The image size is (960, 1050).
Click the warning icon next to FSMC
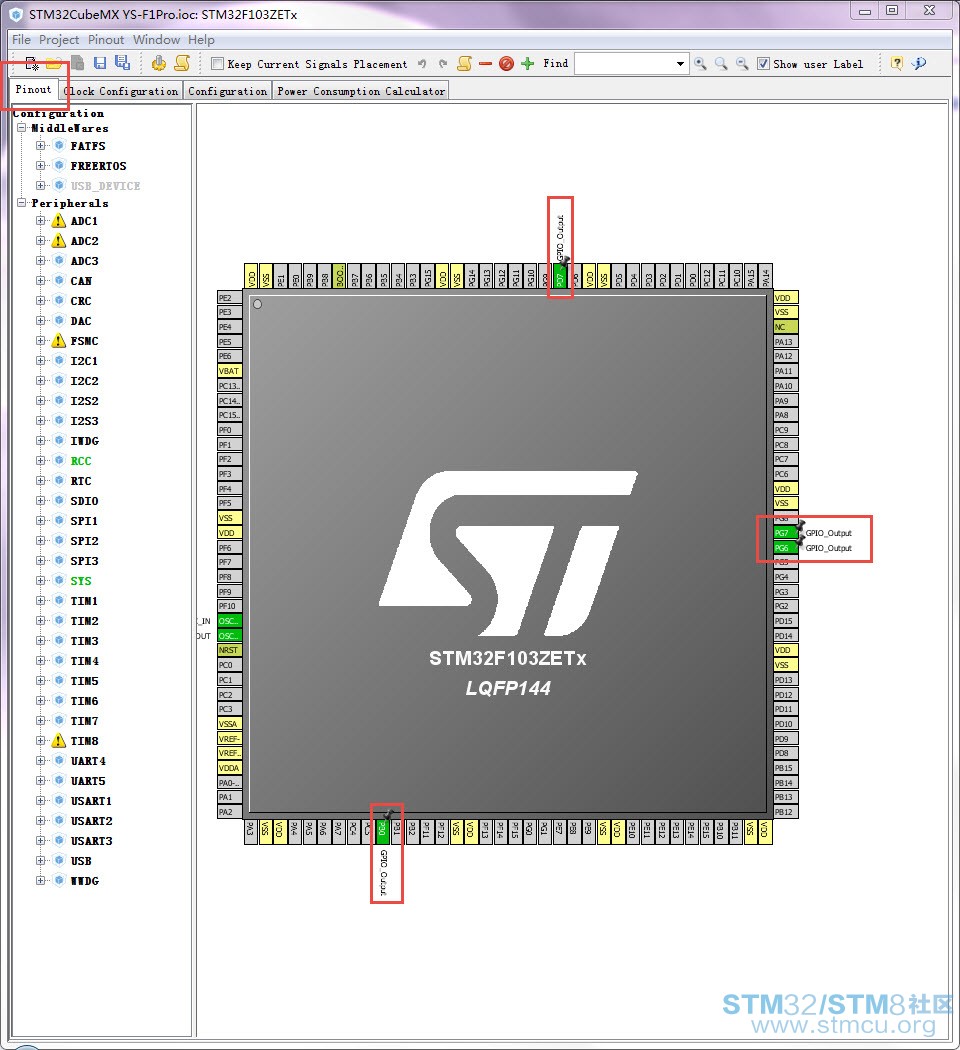[x=59, y=341]
